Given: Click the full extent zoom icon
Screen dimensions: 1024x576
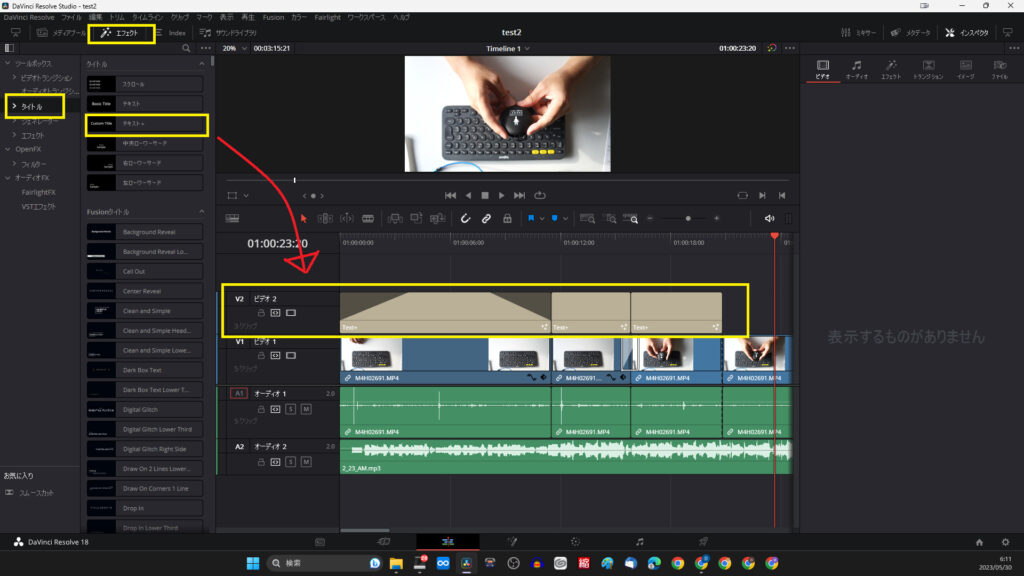Looking at the screenshot, I should click(x=587, y=219).
